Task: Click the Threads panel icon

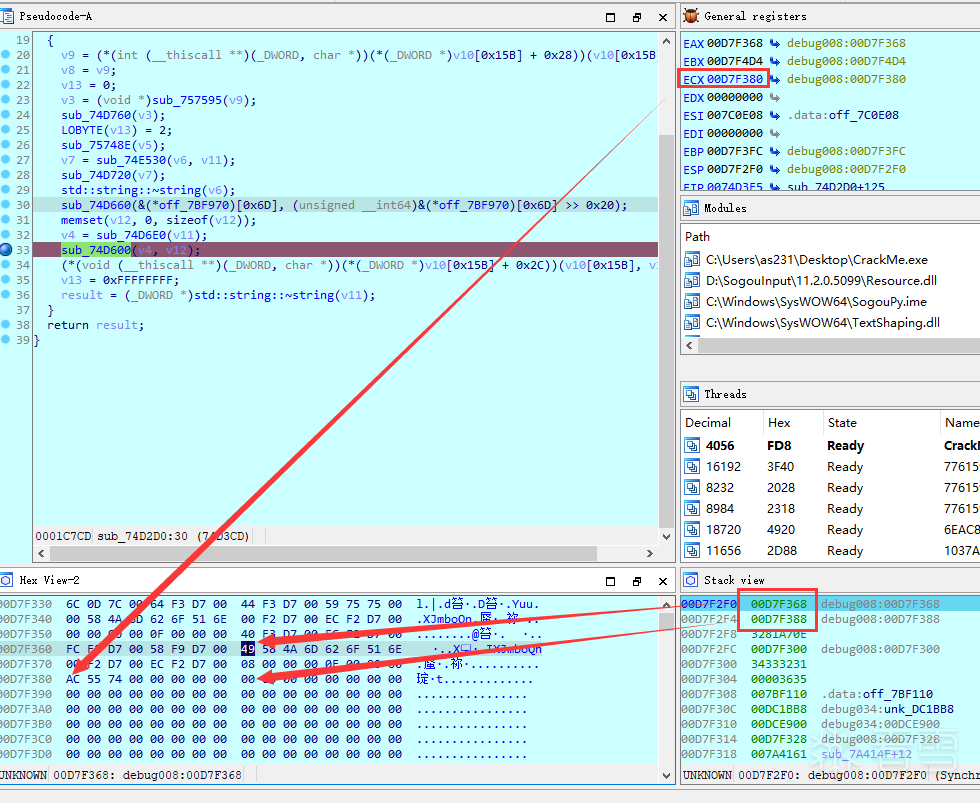Action: tap(691, 394)
